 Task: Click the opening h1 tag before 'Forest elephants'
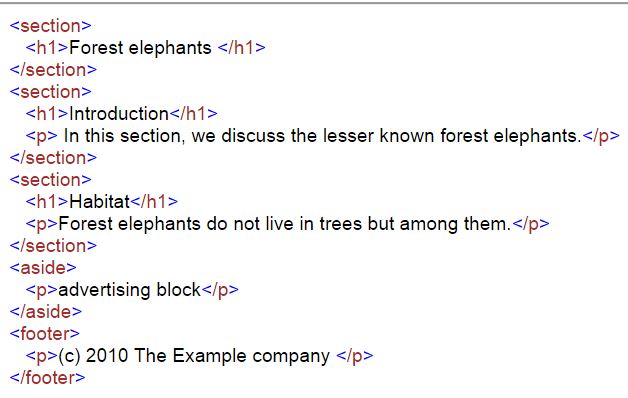47,48
